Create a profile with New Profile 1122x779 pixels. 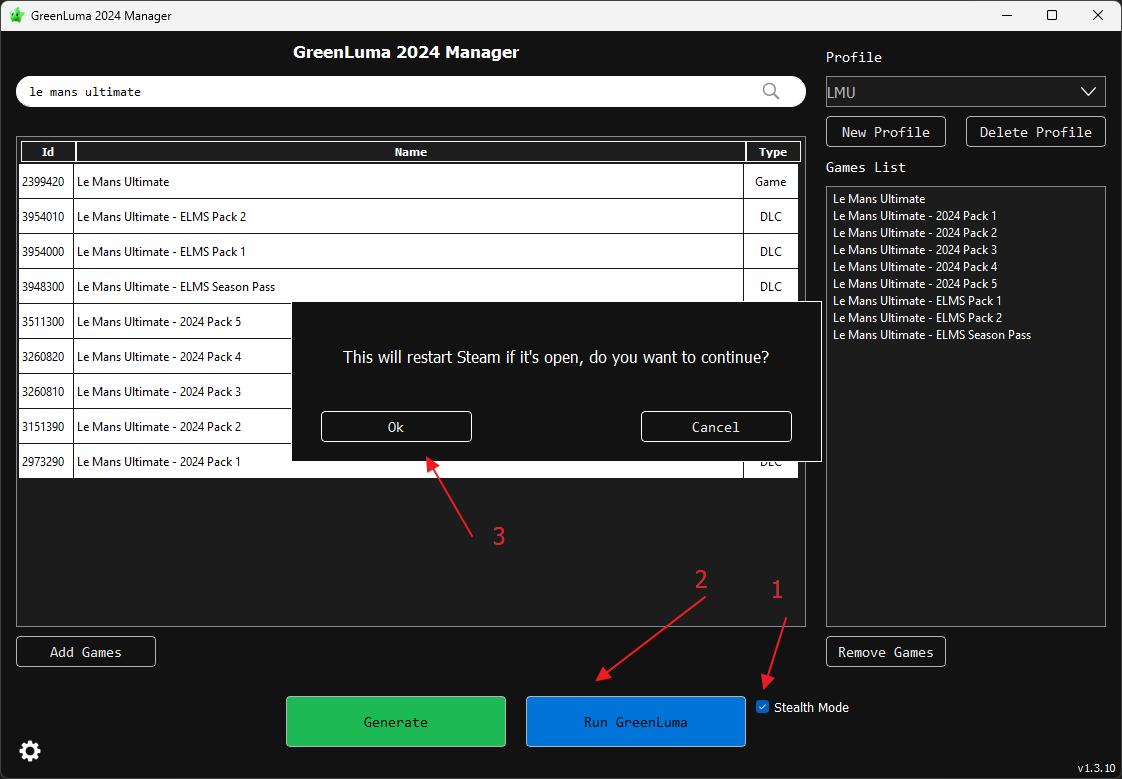885,132
